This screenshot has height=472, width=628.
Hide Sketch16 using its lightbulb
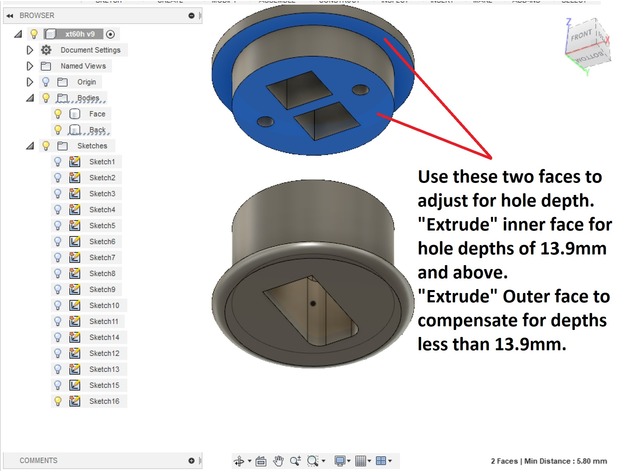tap(58, 401)
